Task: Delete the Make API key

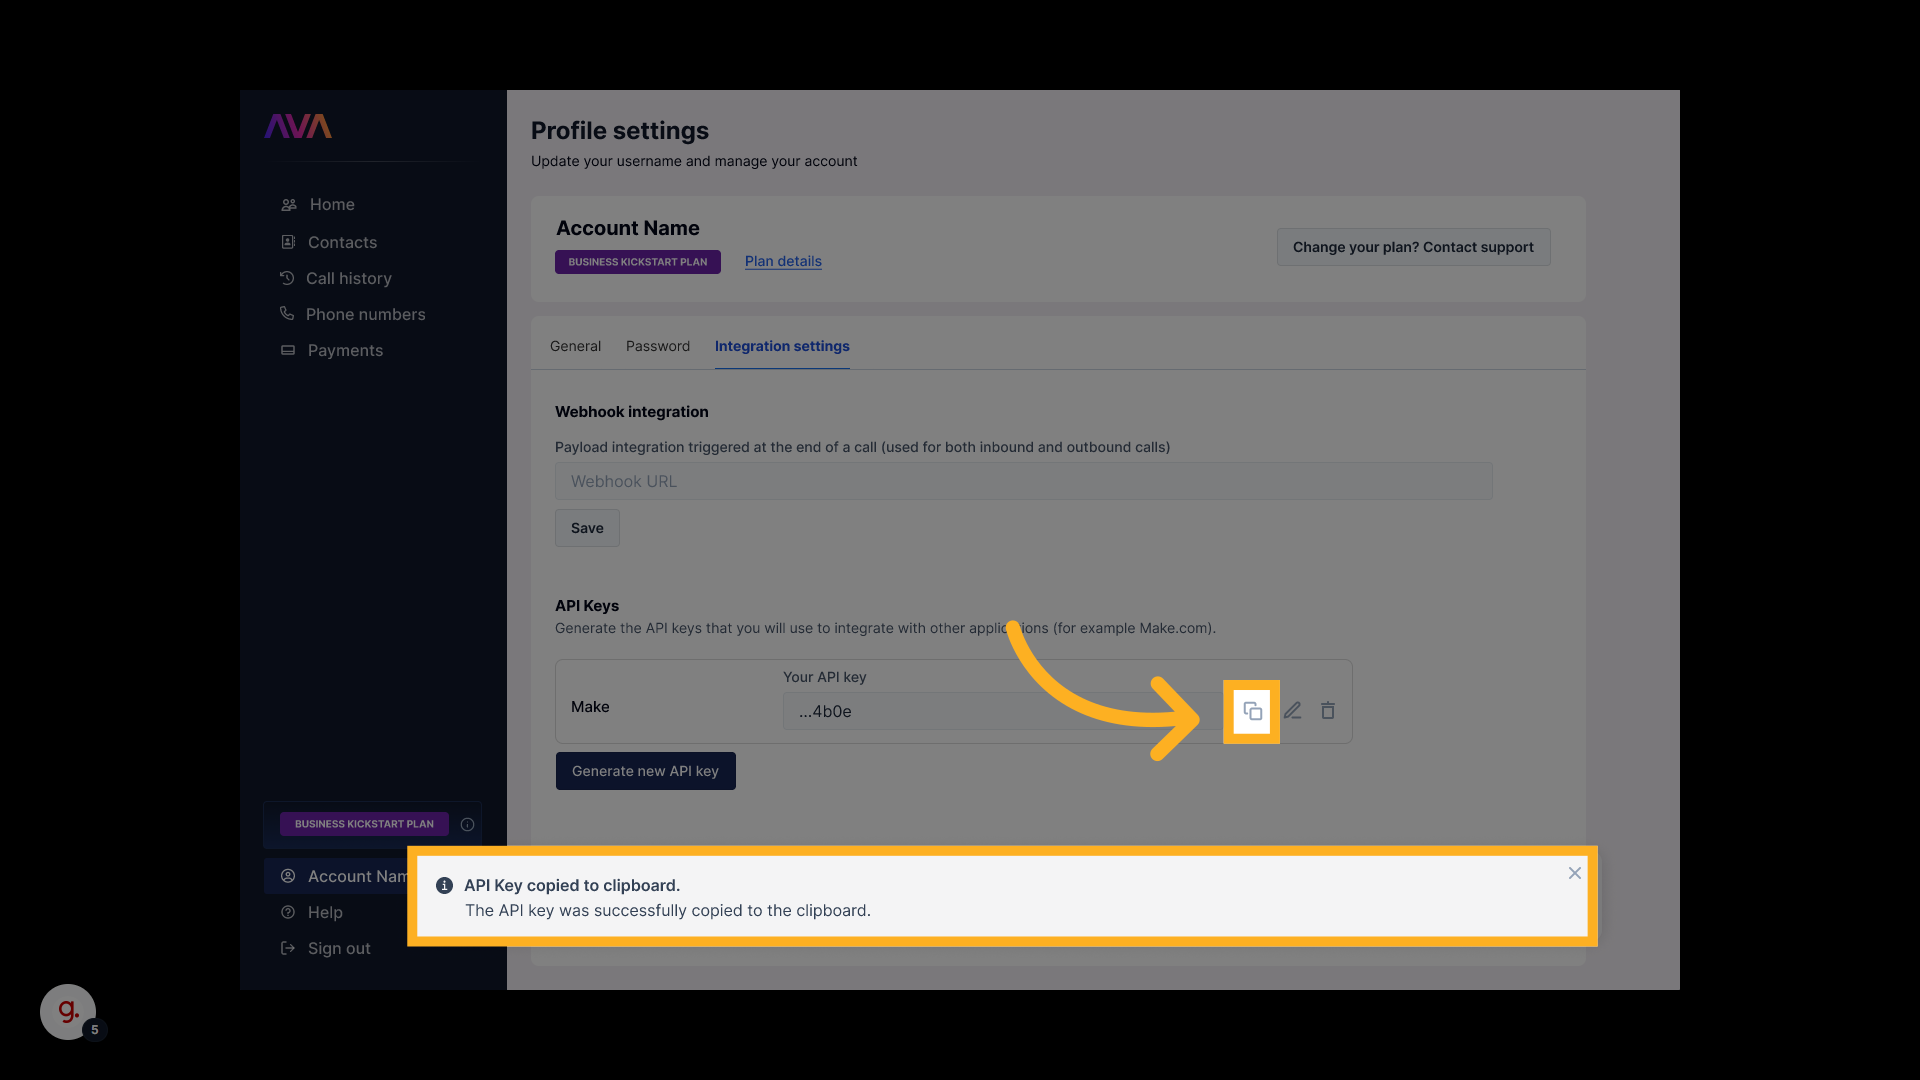Action: [x=1328, y=711]
